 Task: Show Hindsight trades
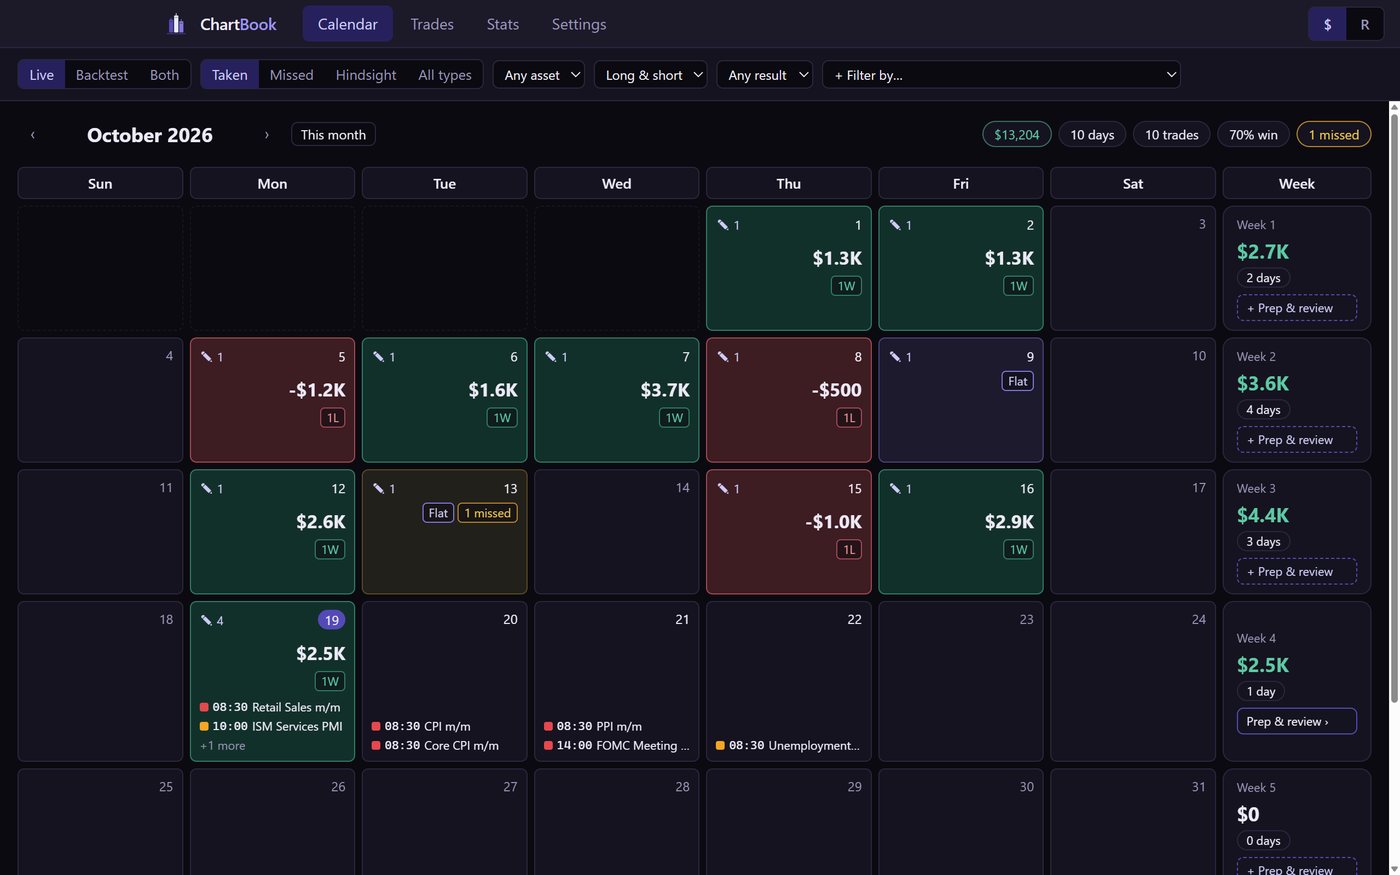pyautogui.click(x=366, y=75)
